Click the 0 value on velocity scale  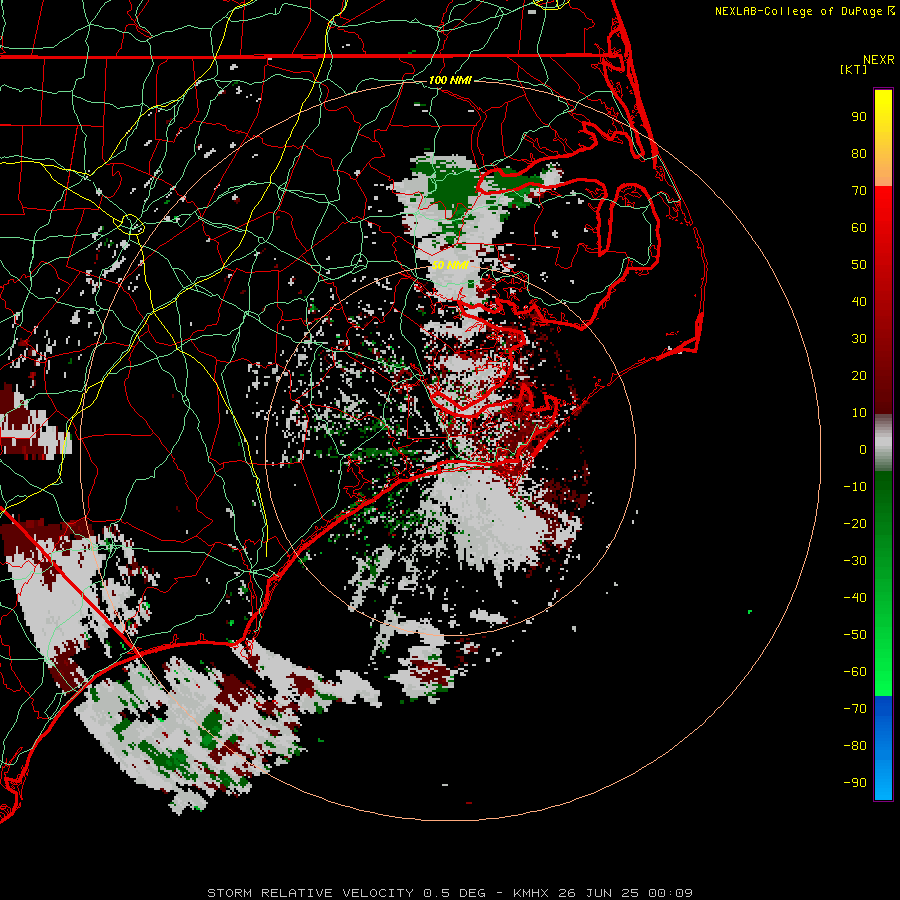[x=863, y=449]
